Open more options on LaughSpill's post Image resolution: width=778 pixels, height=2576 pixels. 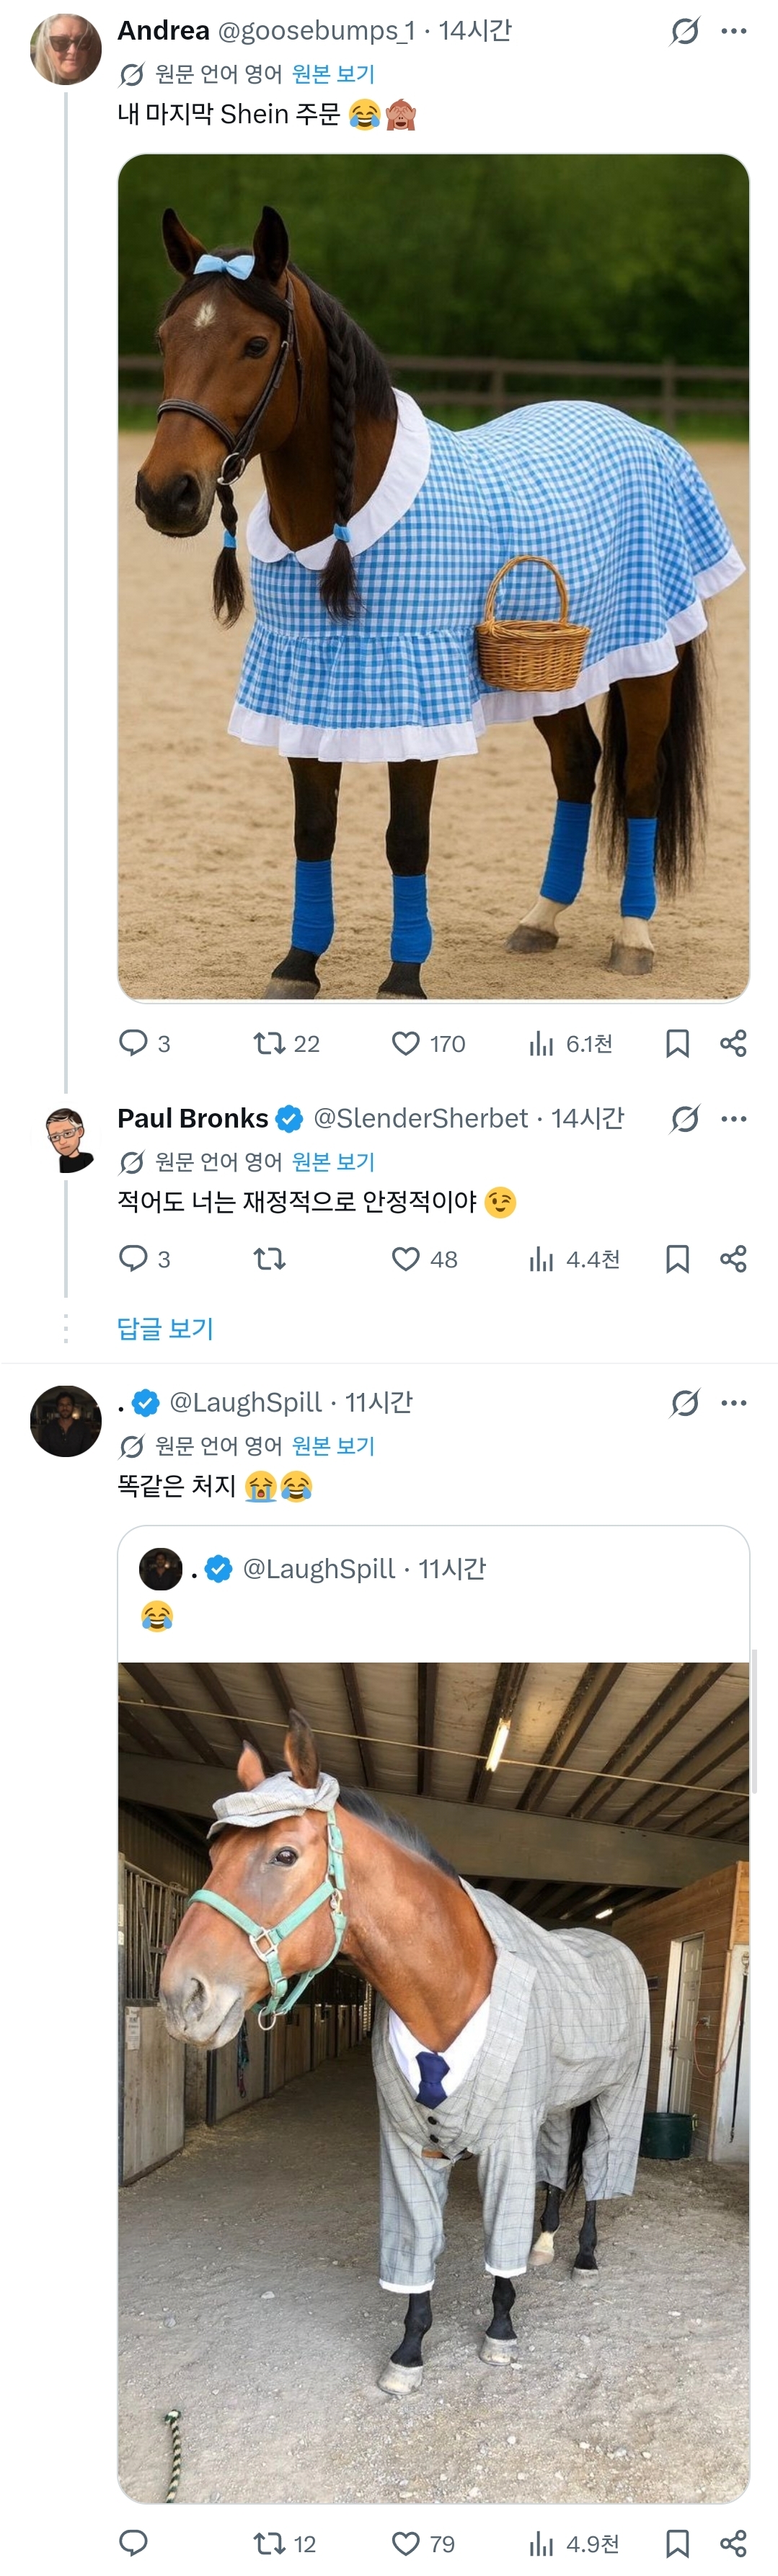click(x=733, y=1403)
